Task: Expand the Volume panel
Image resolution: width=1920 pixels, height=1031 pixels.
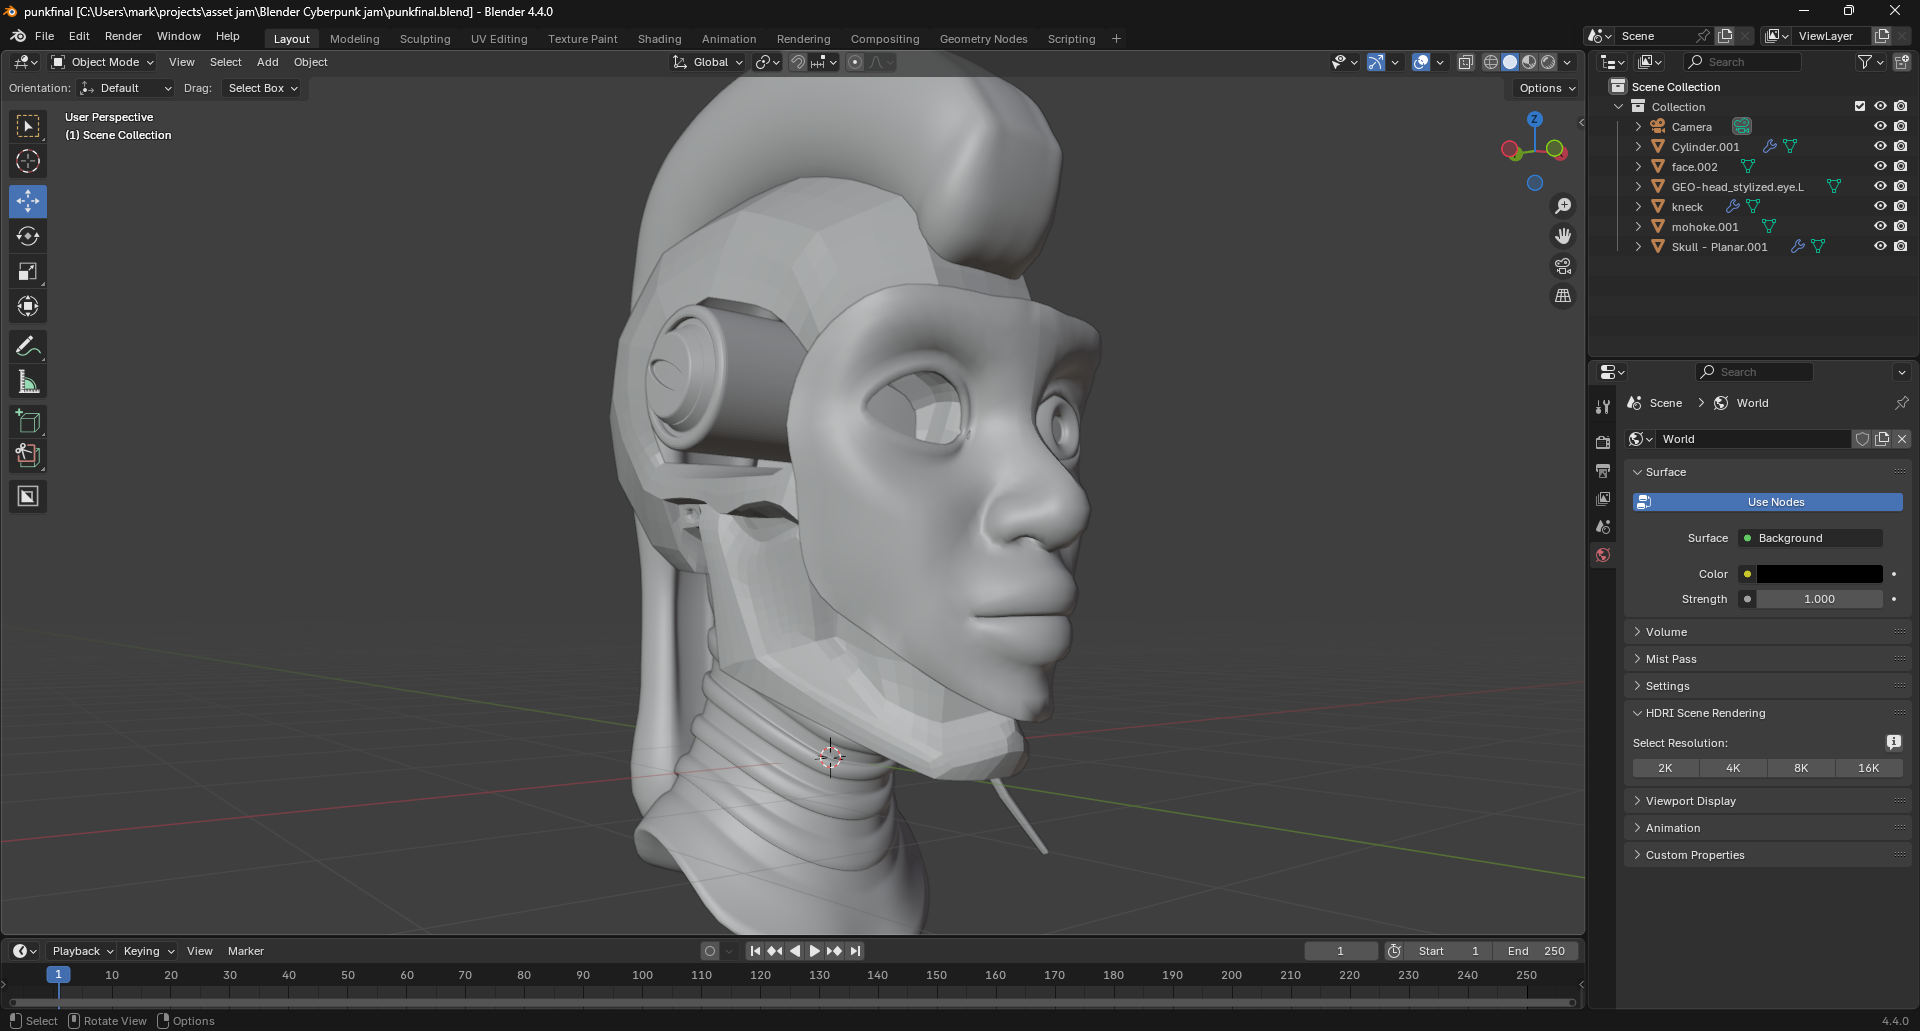Action: coord(1667,632)
